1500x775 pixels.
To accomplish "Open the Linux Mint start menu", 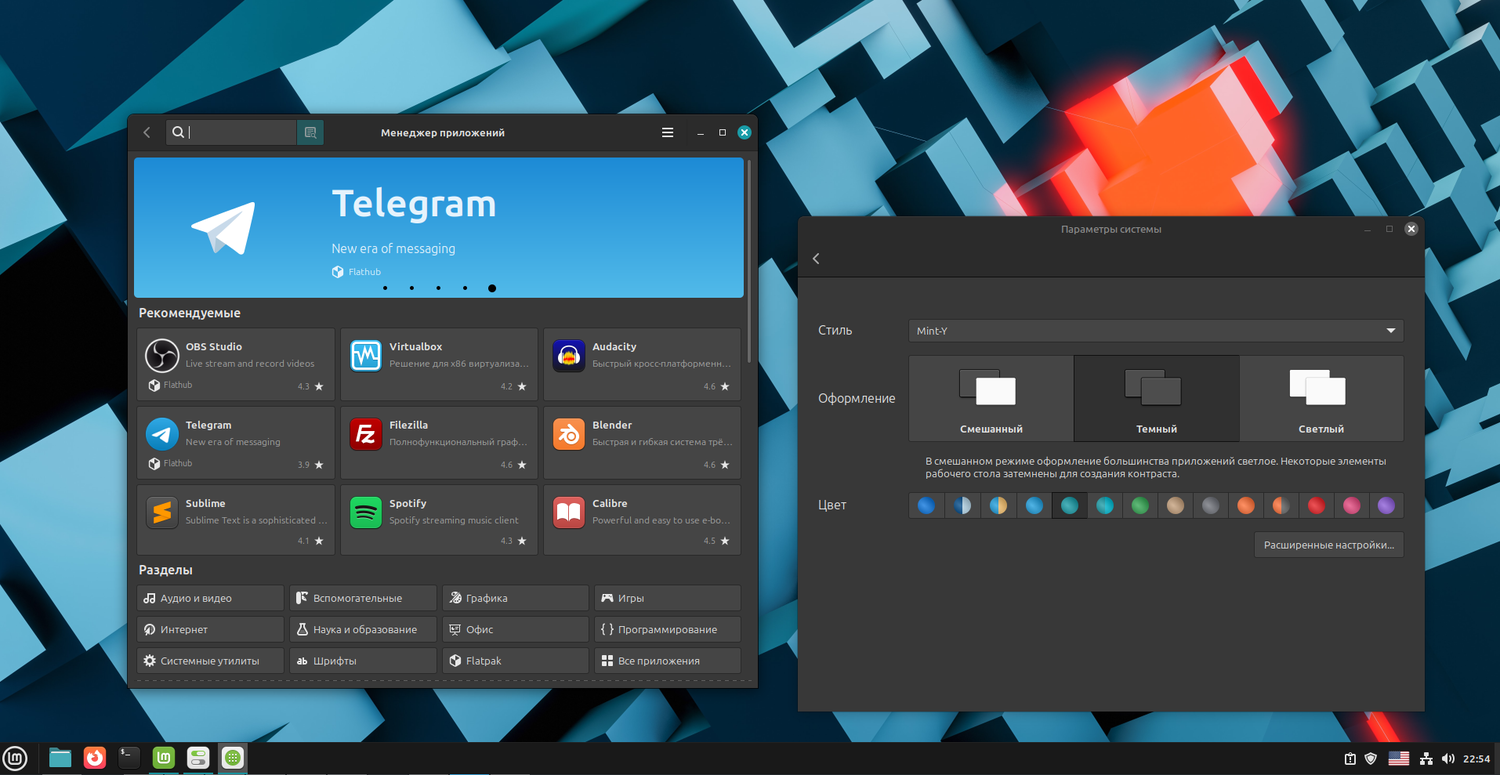I will click(x=16, y=758).
